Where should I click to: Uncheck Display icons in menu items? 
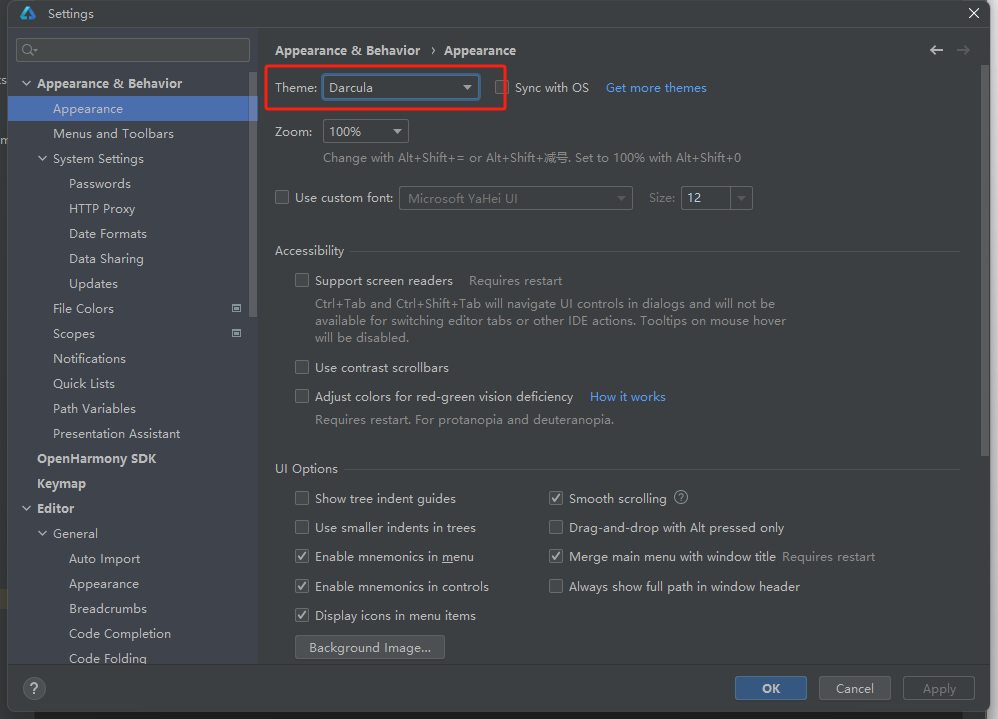click(x=302, y=615)
